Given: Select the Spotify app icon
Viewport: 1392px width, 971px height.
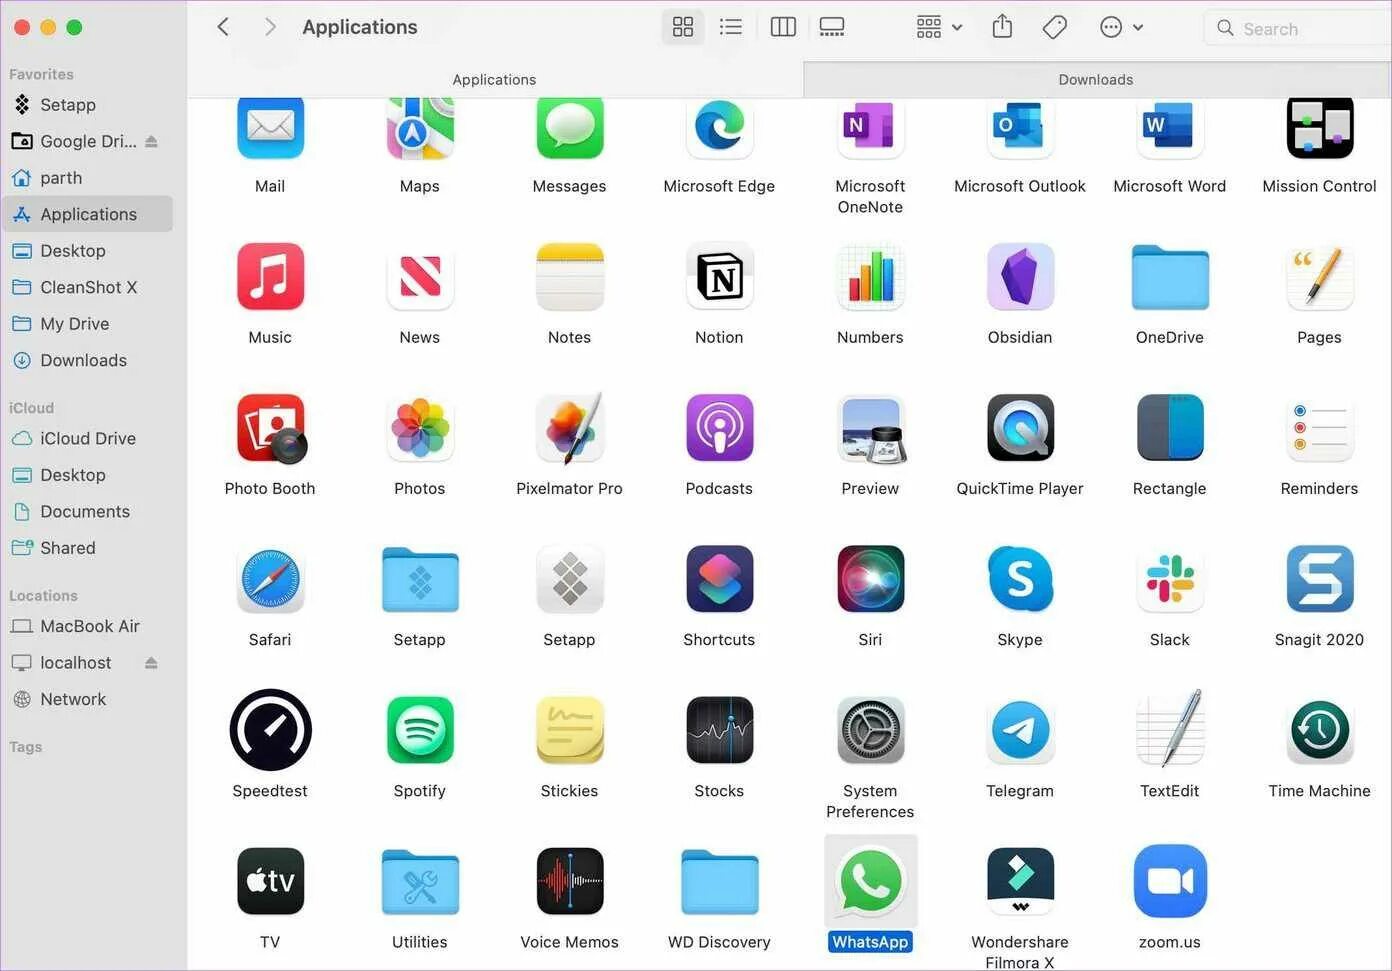Looking at the screenshot, I should (420, 730).
